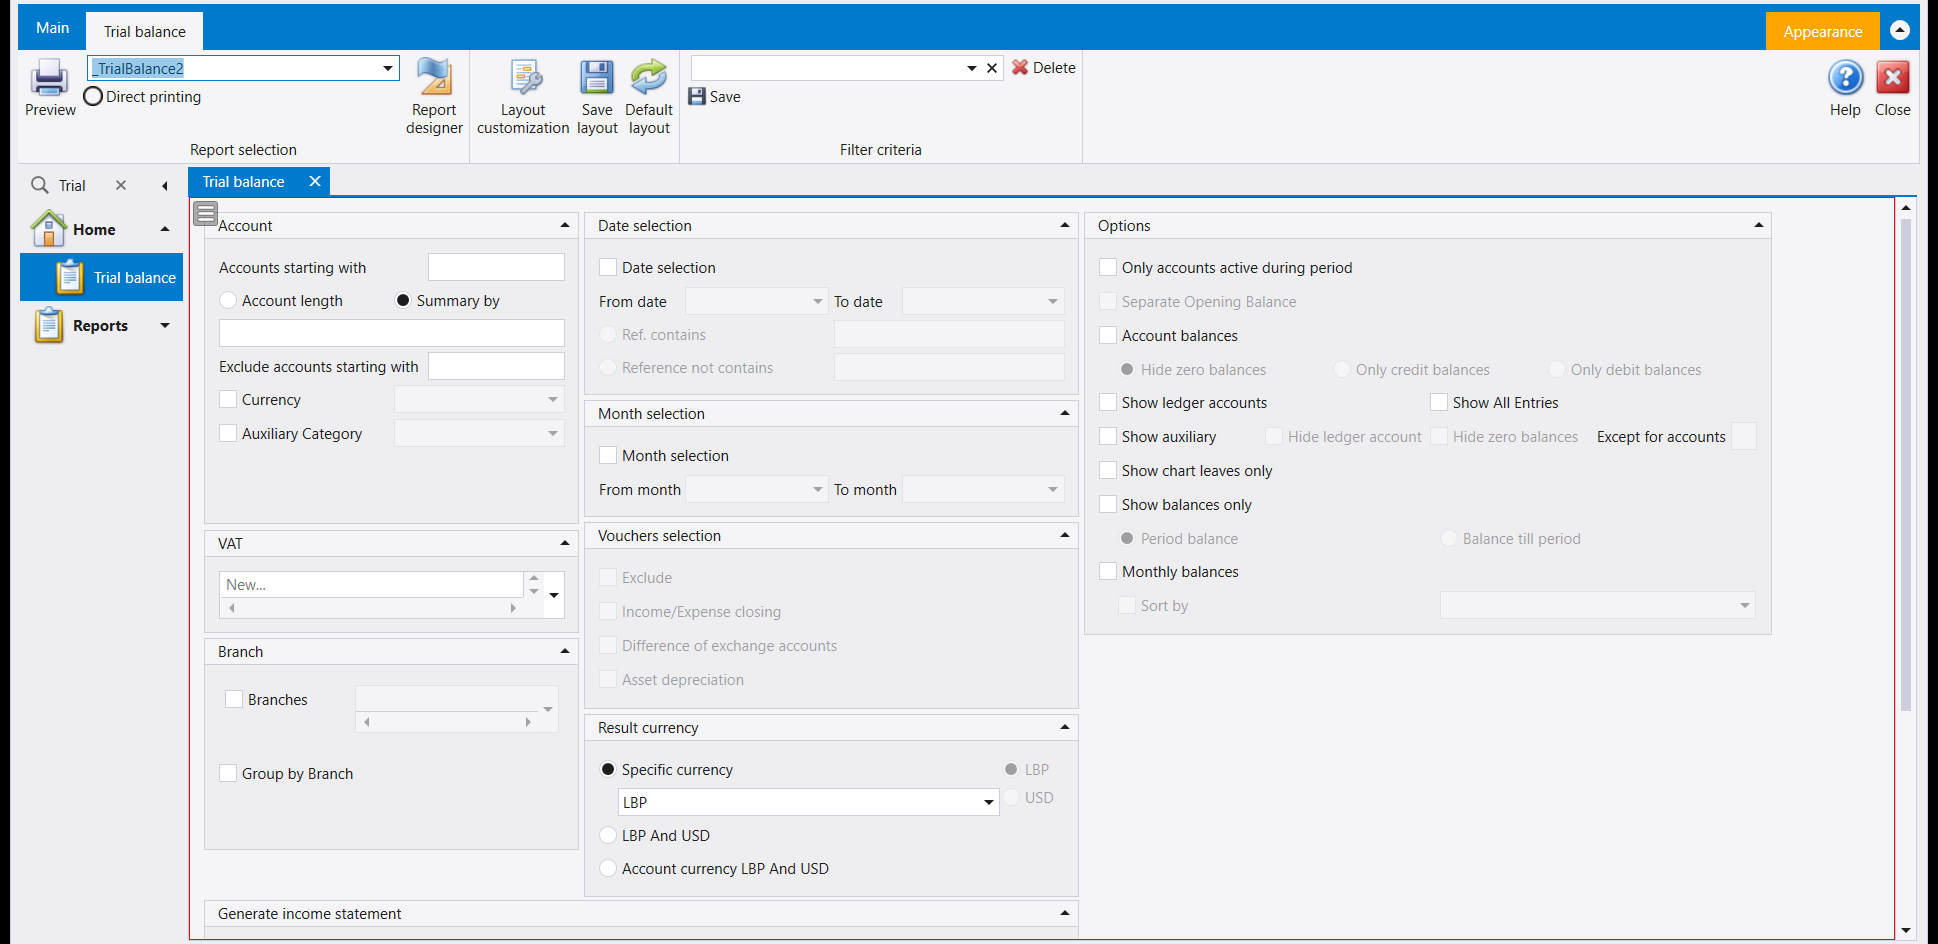Toggle Show ledger accounts checkbox
This screenshot has height=944, width=1938.
click(x=1108, y=402)
